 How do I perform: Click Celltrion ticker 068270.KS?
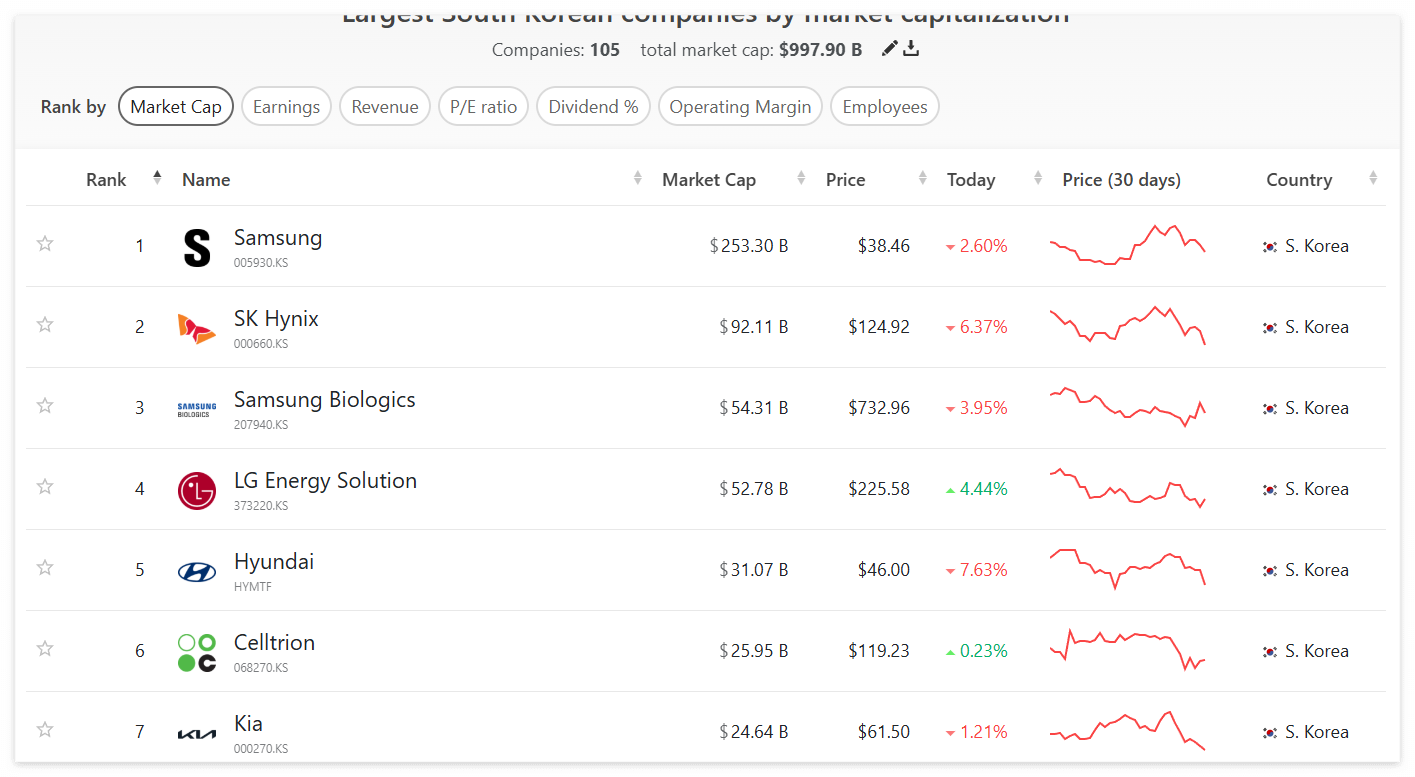coord(261,668)
